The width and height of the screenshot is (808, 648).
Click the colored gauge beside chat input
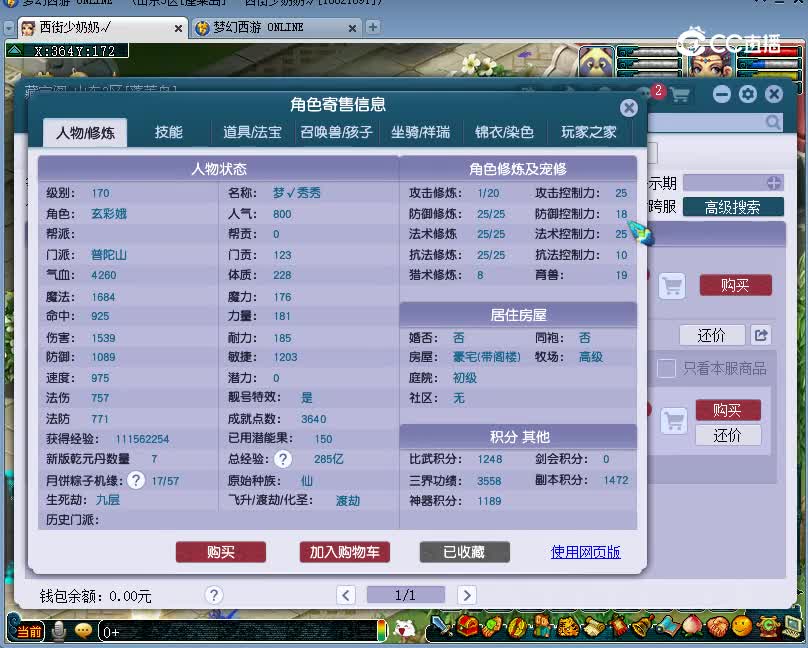point(382,630)
